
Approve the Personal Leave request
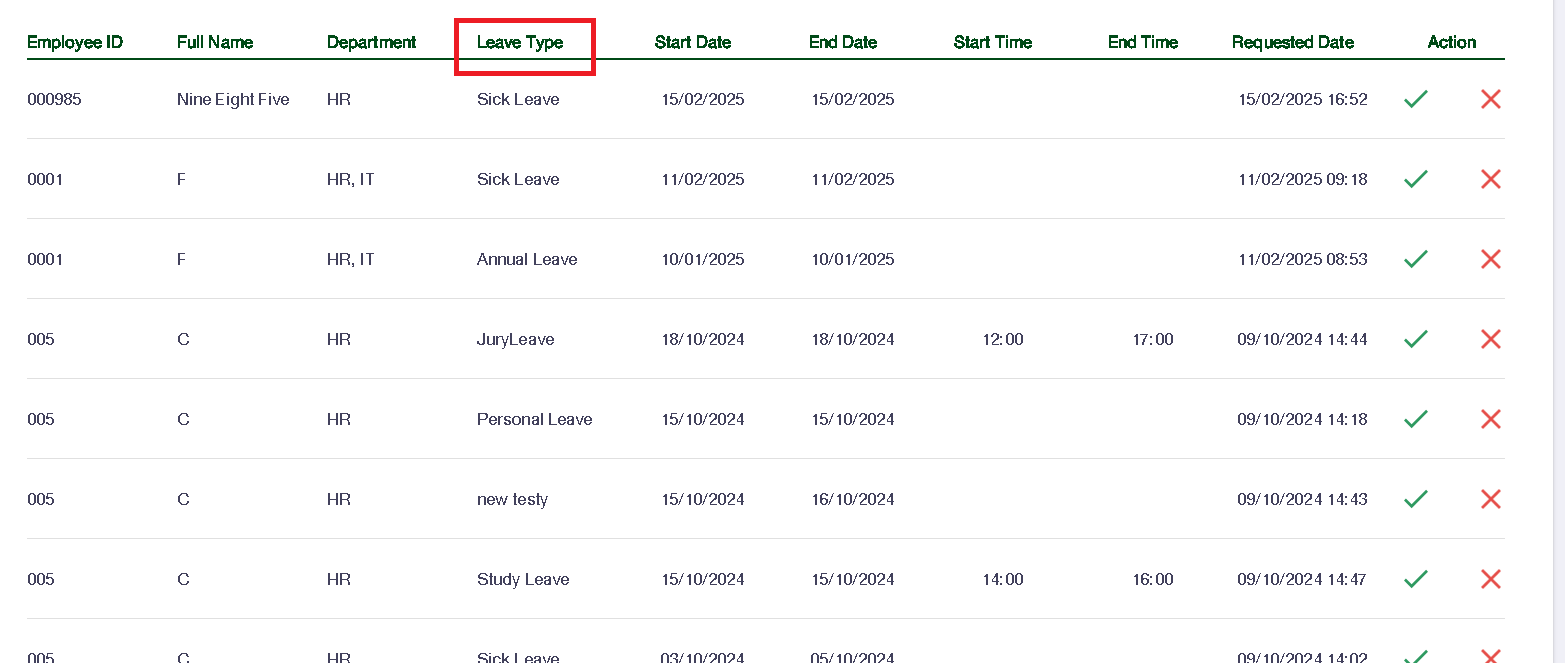coord(1415,419)
